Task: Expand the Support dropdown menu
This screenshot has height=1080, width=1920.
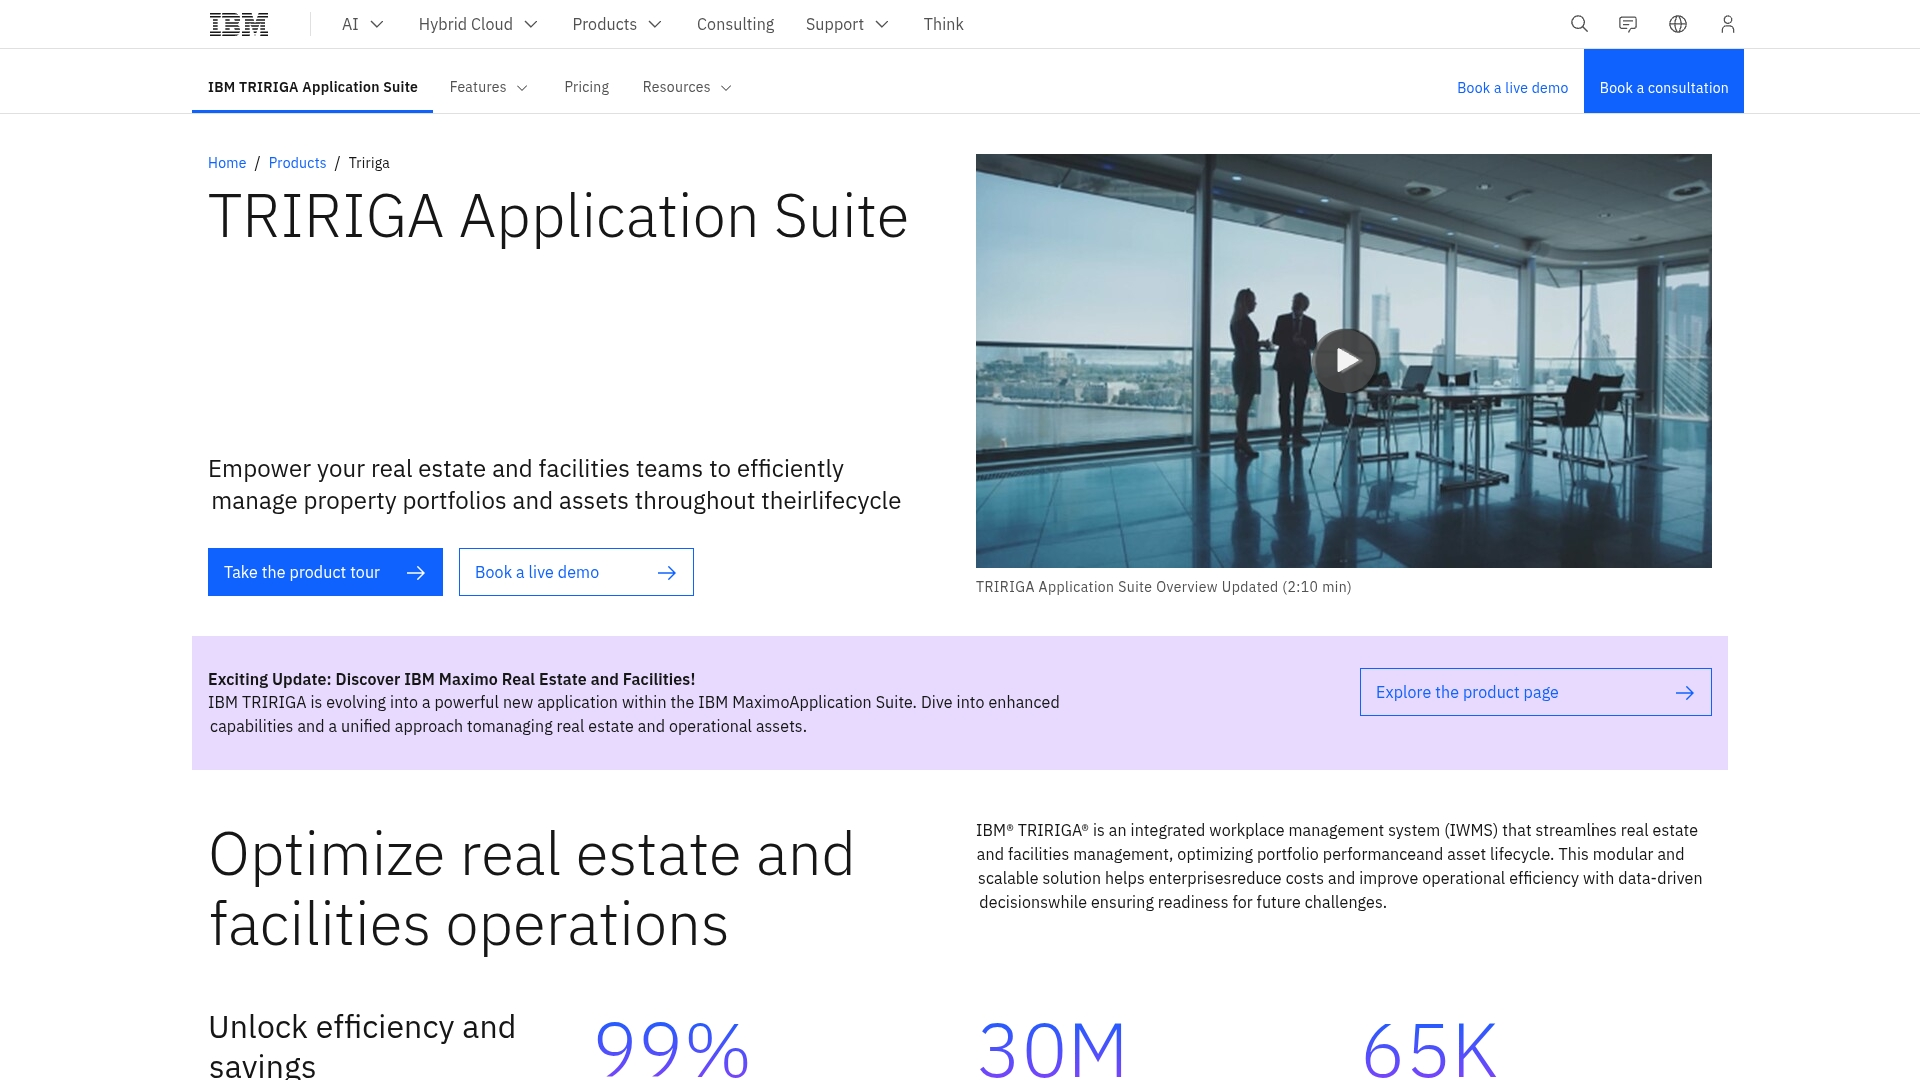Action: 847,24
